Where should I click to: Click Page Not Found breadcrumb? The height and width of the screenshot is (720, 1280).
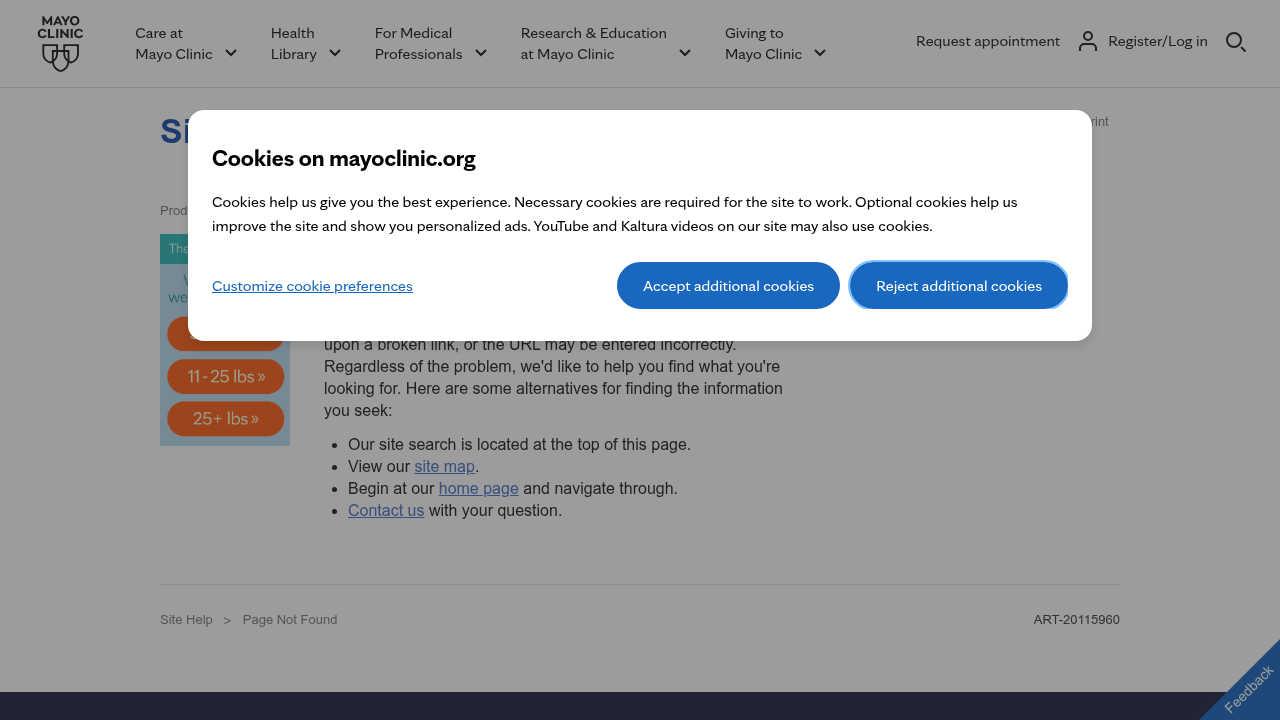[290, 620]
